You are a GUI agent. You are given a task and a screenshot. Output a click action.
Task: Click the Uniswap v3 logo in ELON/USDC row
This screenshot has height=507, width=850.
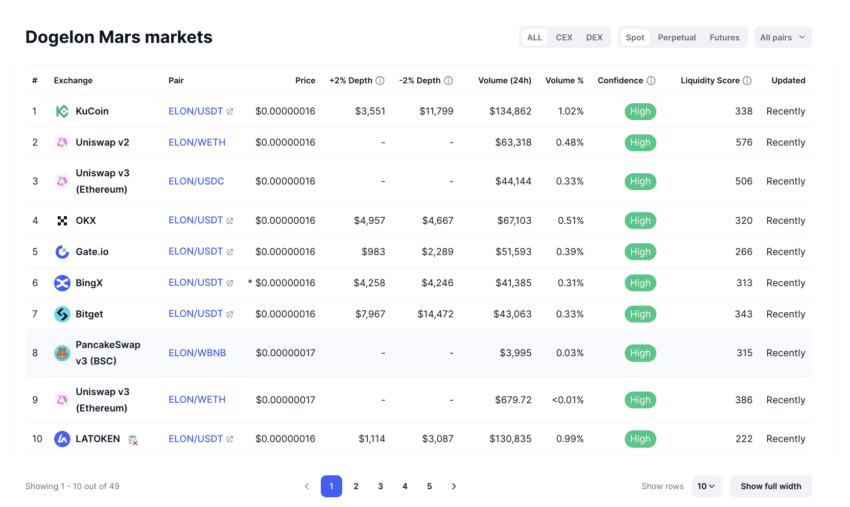click(x=62, y=181)
